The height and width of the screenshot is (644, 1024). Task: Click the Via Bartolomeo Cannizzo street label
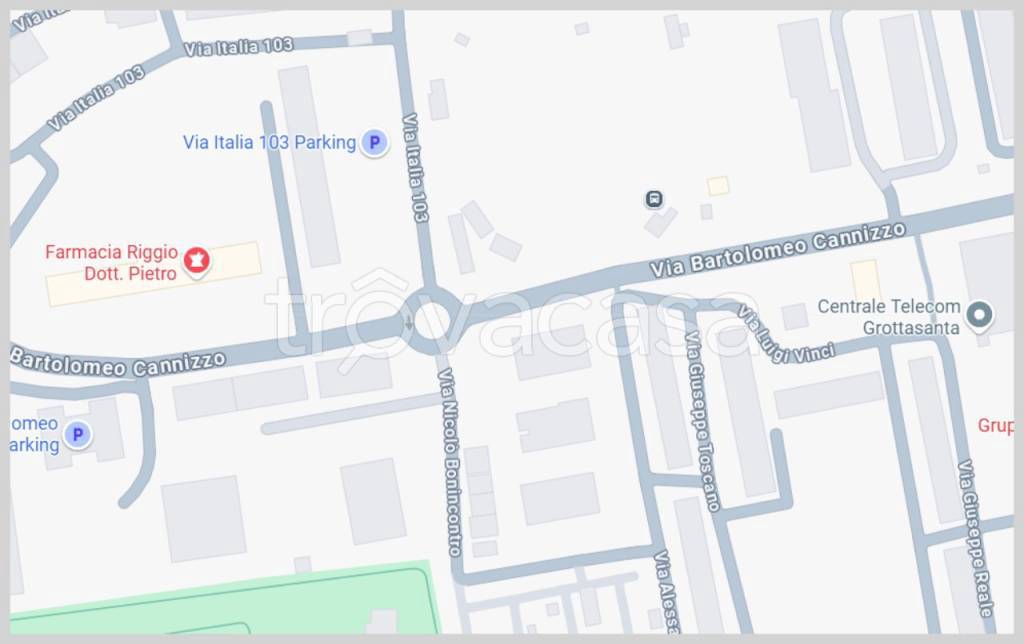click(778, 248)
